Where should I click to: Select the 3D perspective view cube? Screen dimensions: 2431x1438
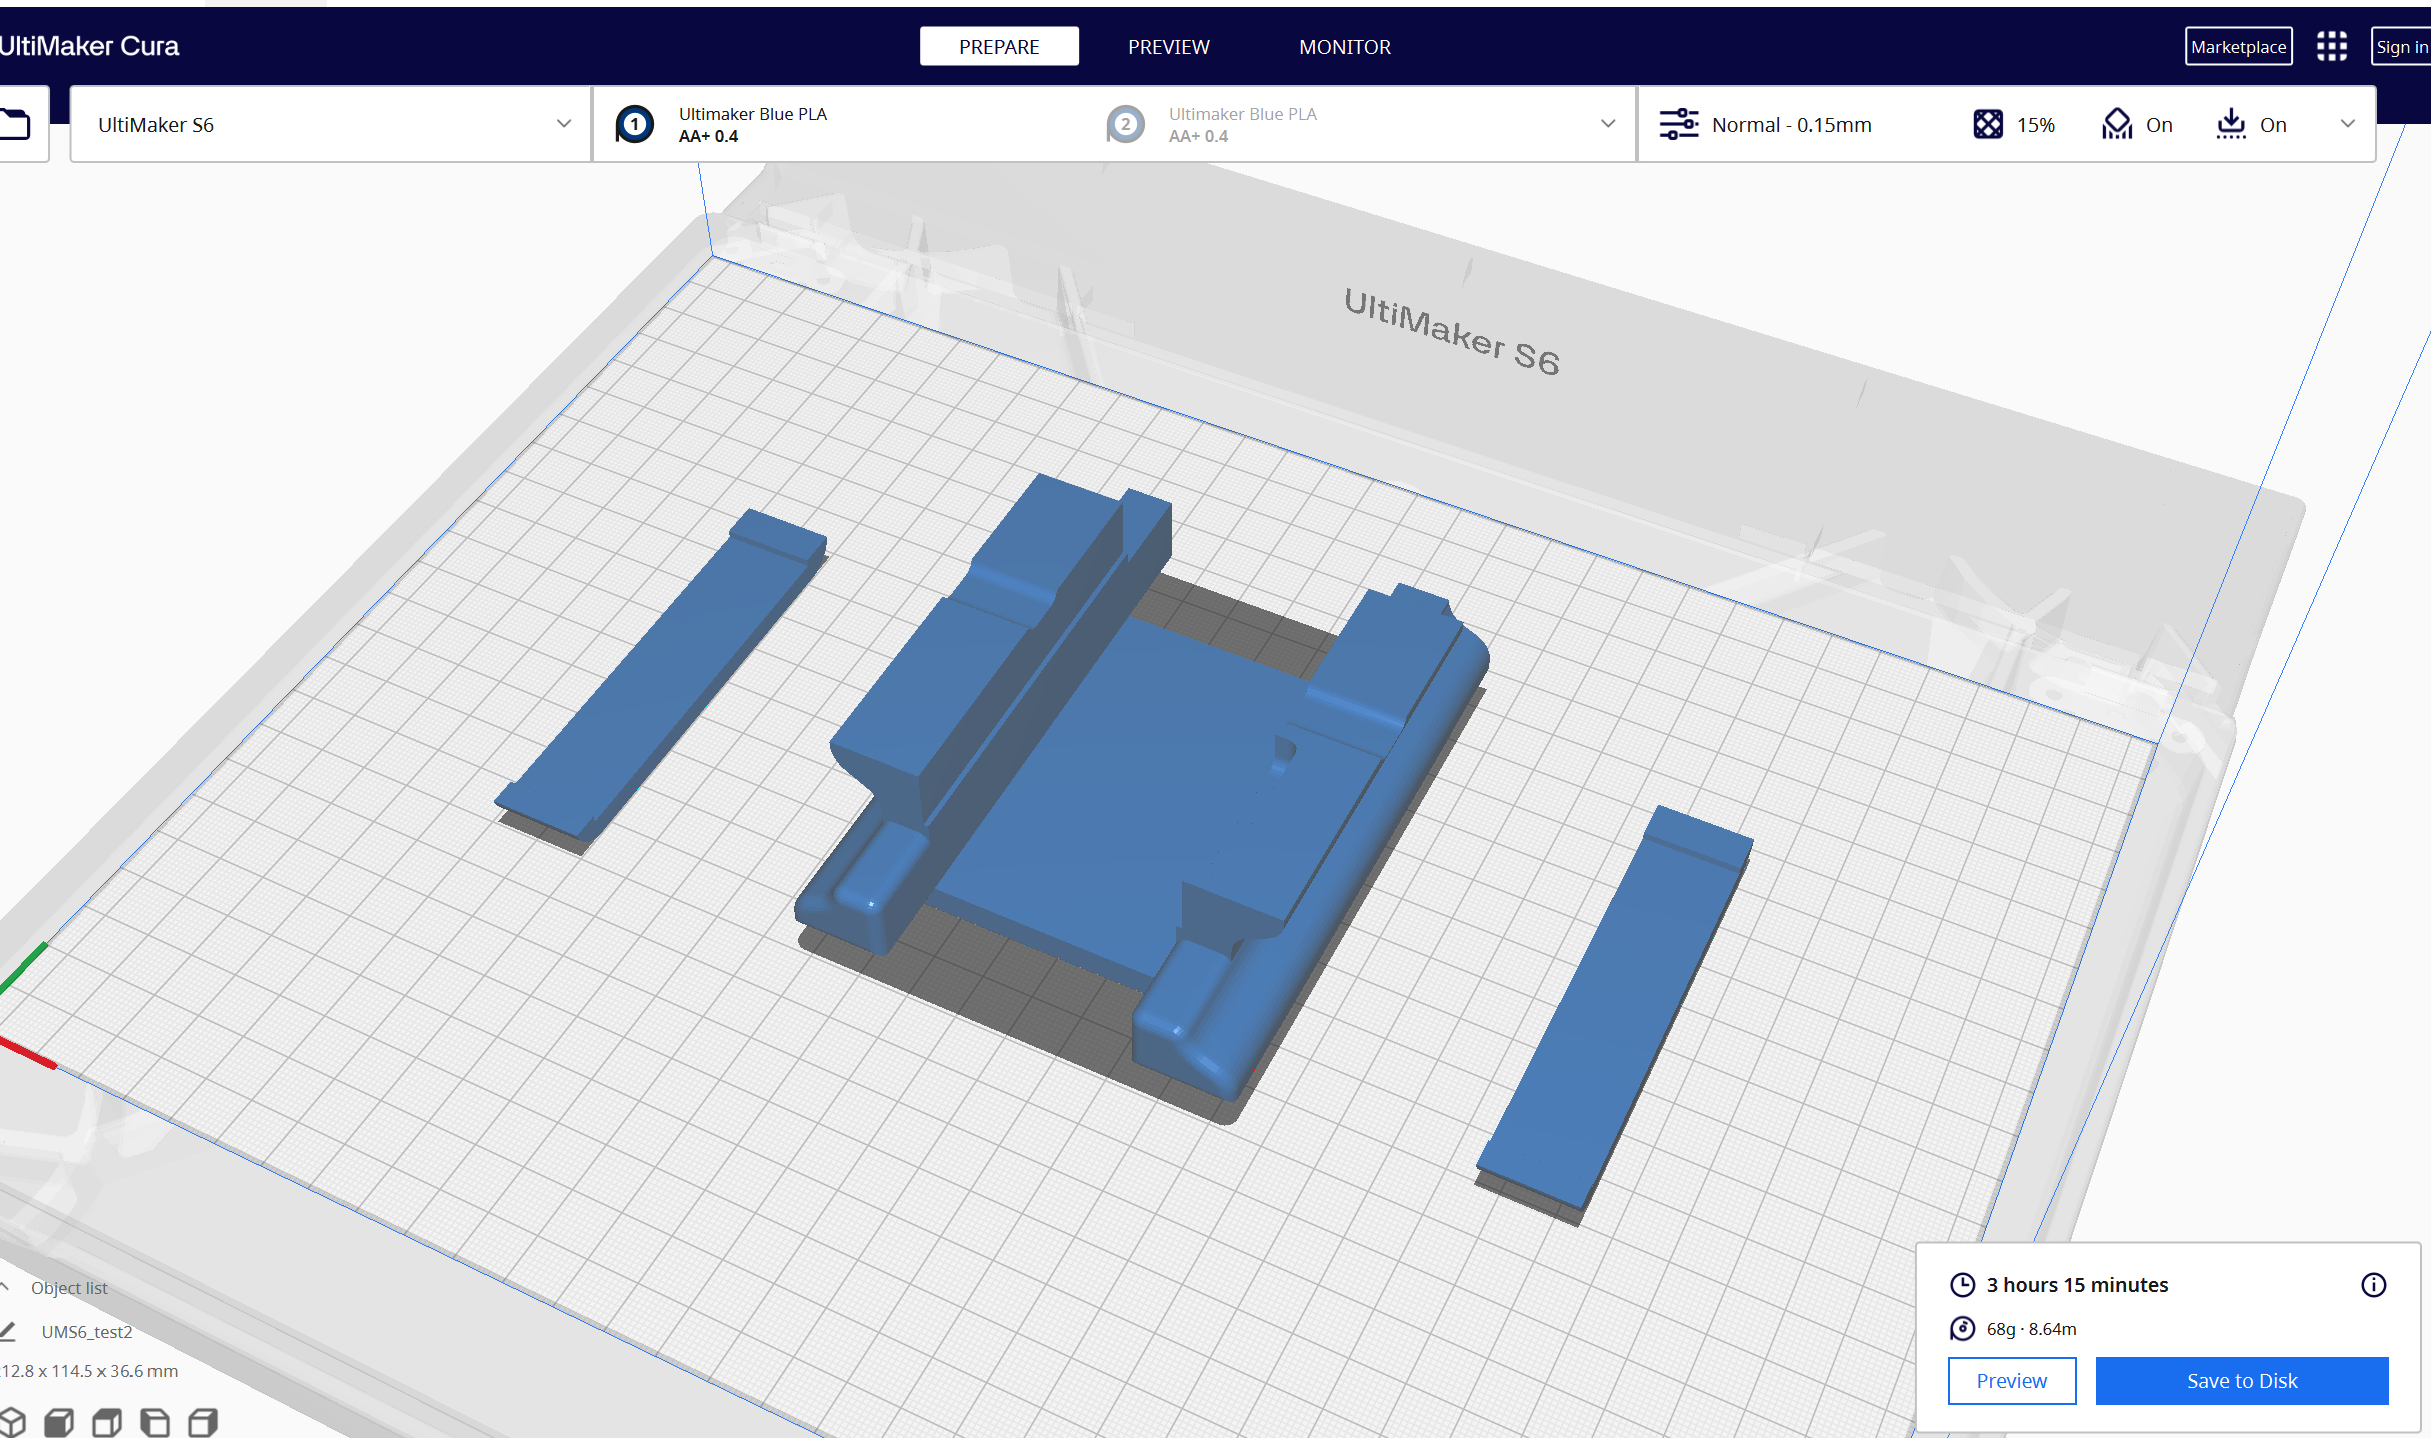click(12, 1422)
